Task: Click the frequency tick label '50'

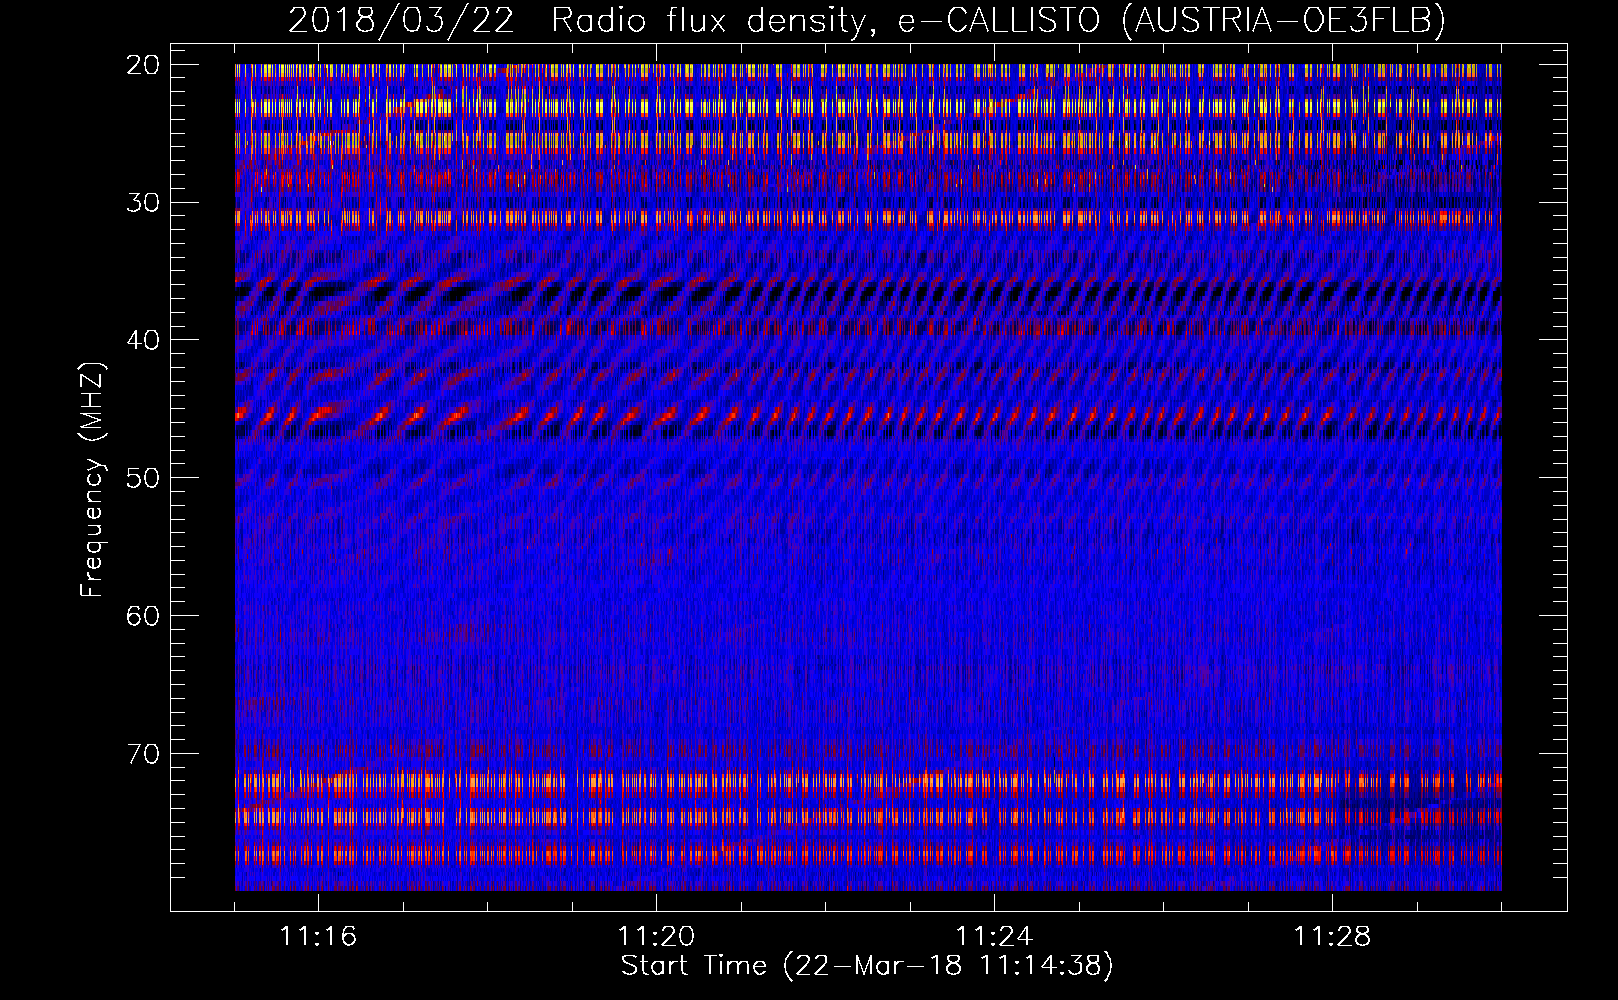Action: pos(144,478)
